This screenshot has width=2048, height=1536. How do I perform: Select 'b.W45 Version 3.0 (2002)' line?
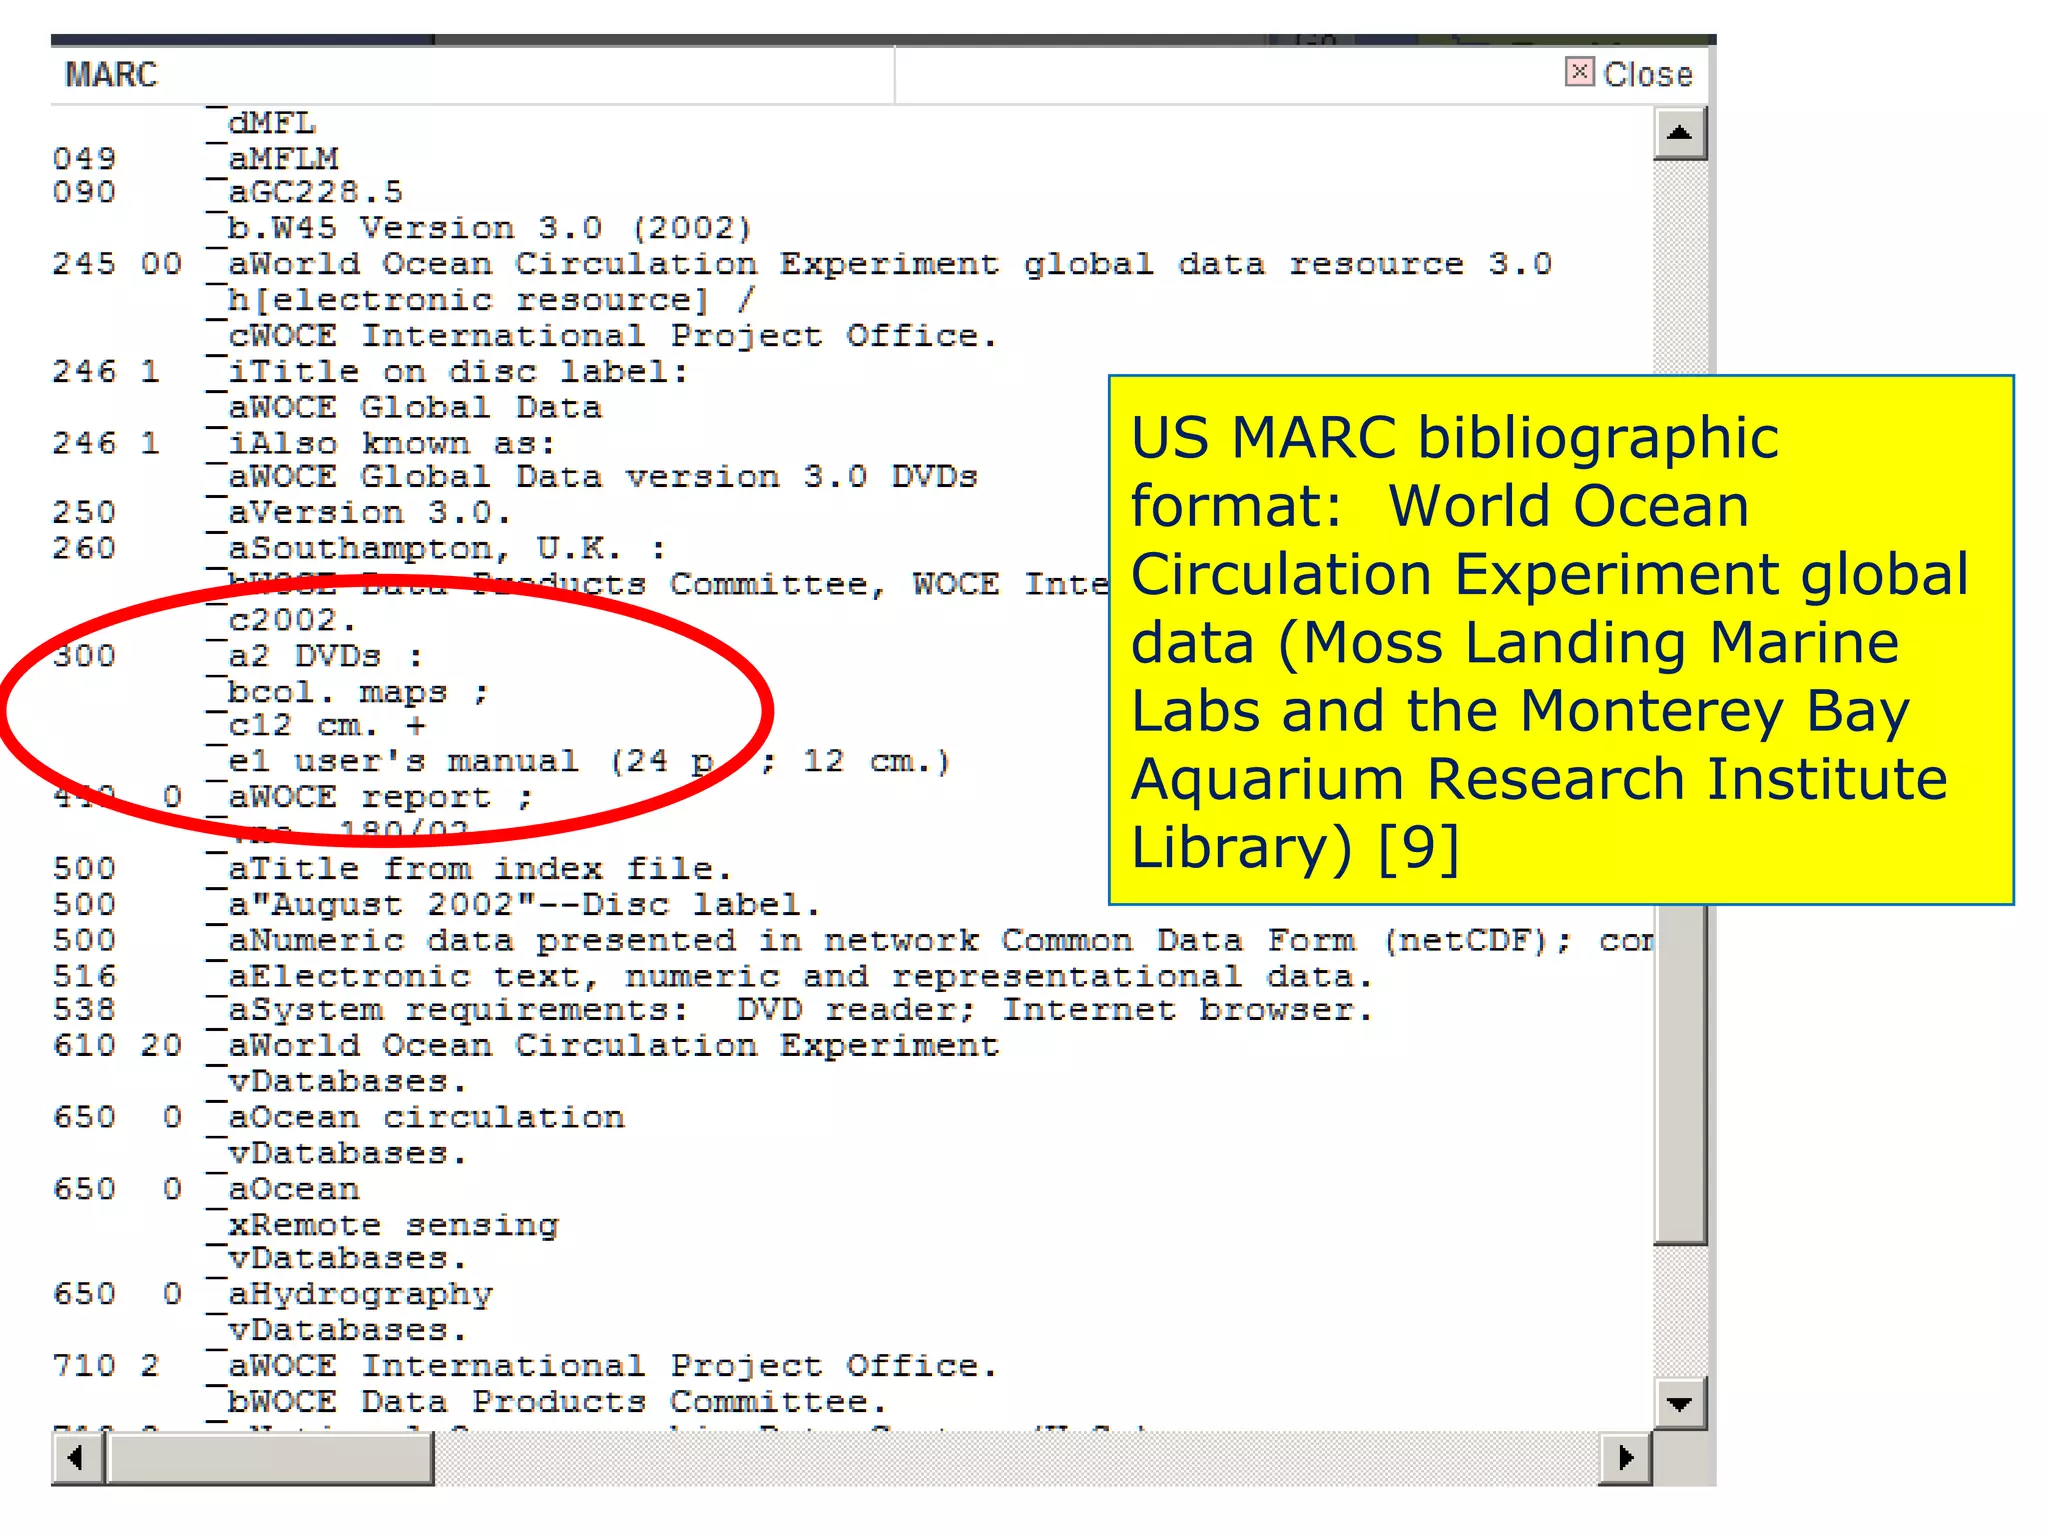tap(479, 228)
